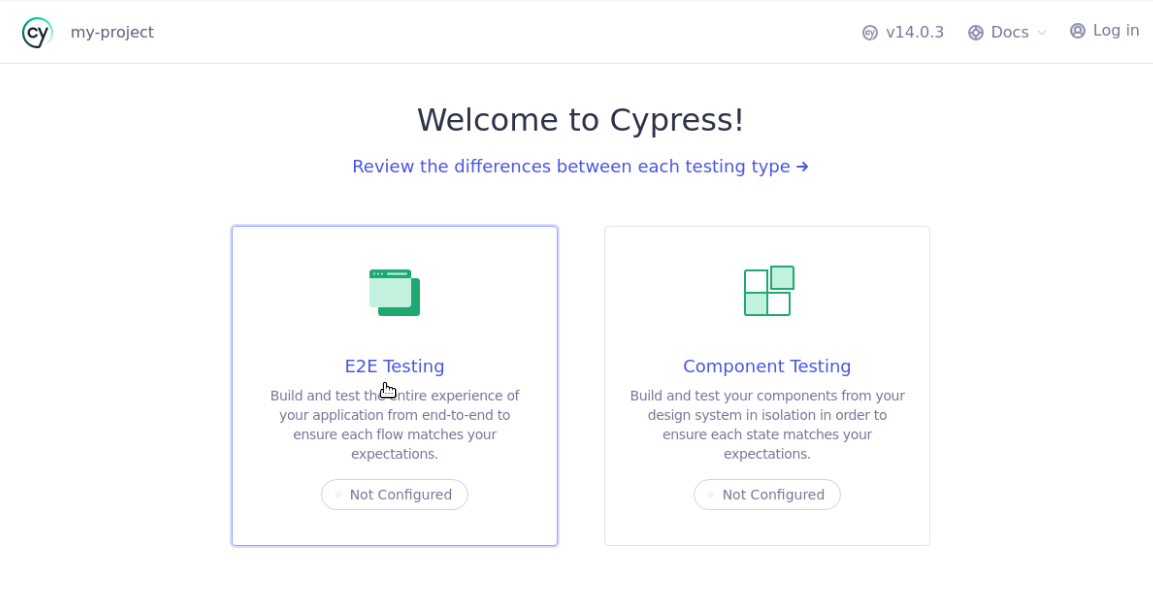Click the E2E Testing browser window icon
Image resolution: width=1153 pixels, height=609 pixels.
point(395,293)
